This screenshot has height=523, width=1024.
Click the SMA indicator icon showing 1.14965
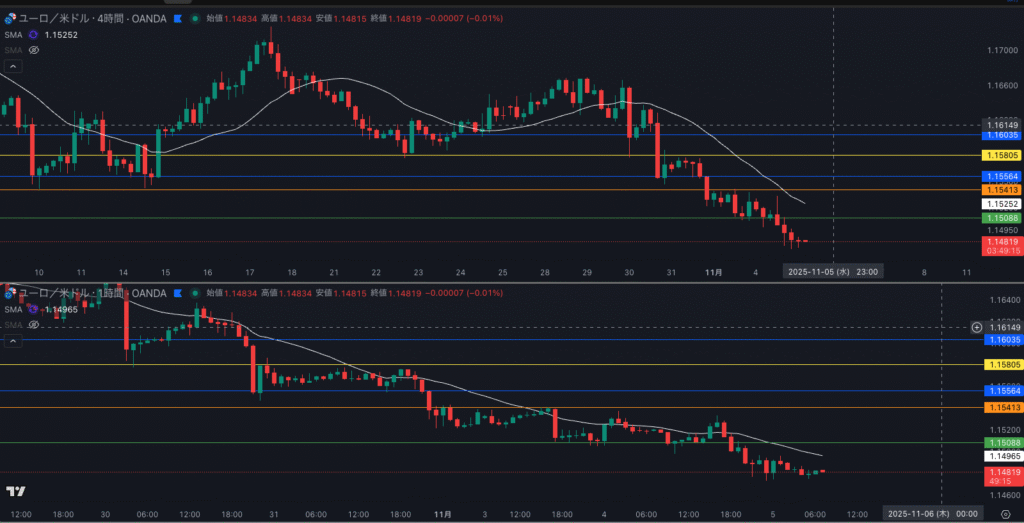pyautogui.click(x=33, y=309)
